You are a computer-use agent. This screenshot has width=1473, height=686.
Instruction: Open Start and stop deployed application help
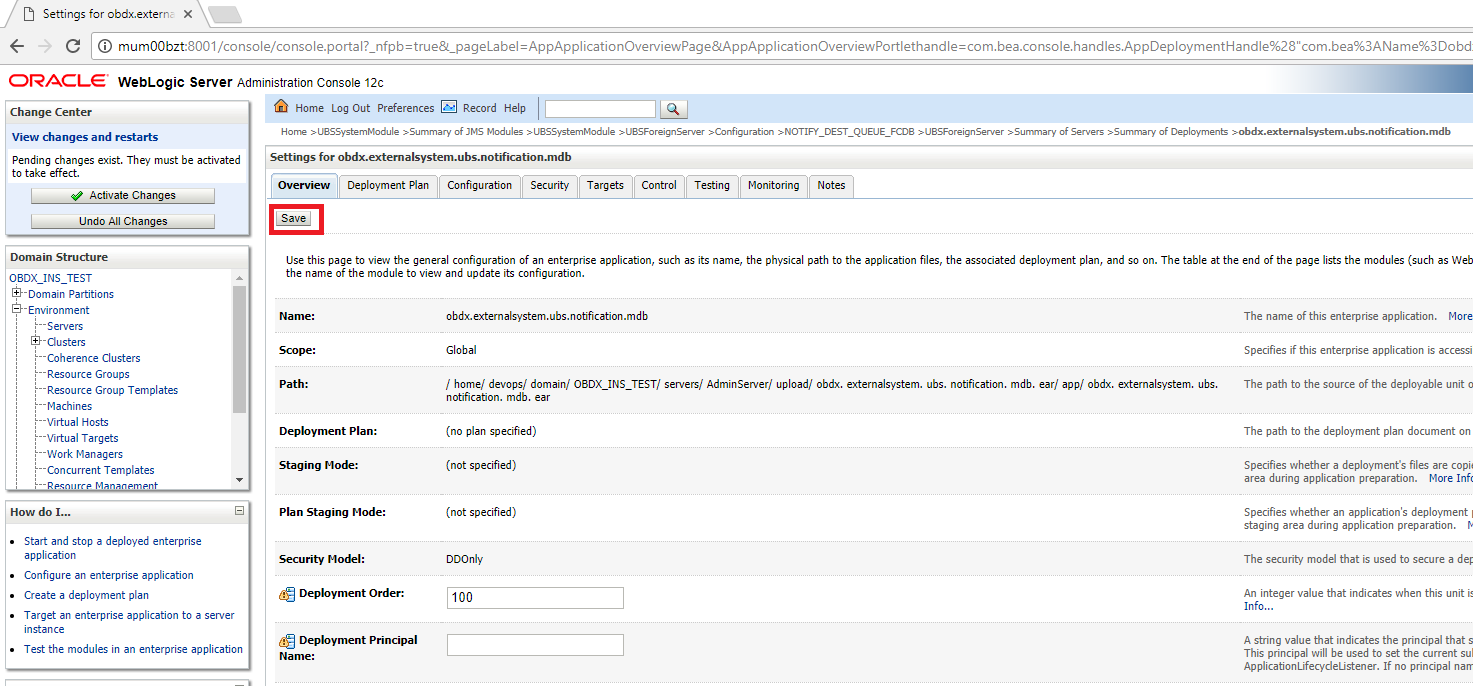tap(112, 548)
